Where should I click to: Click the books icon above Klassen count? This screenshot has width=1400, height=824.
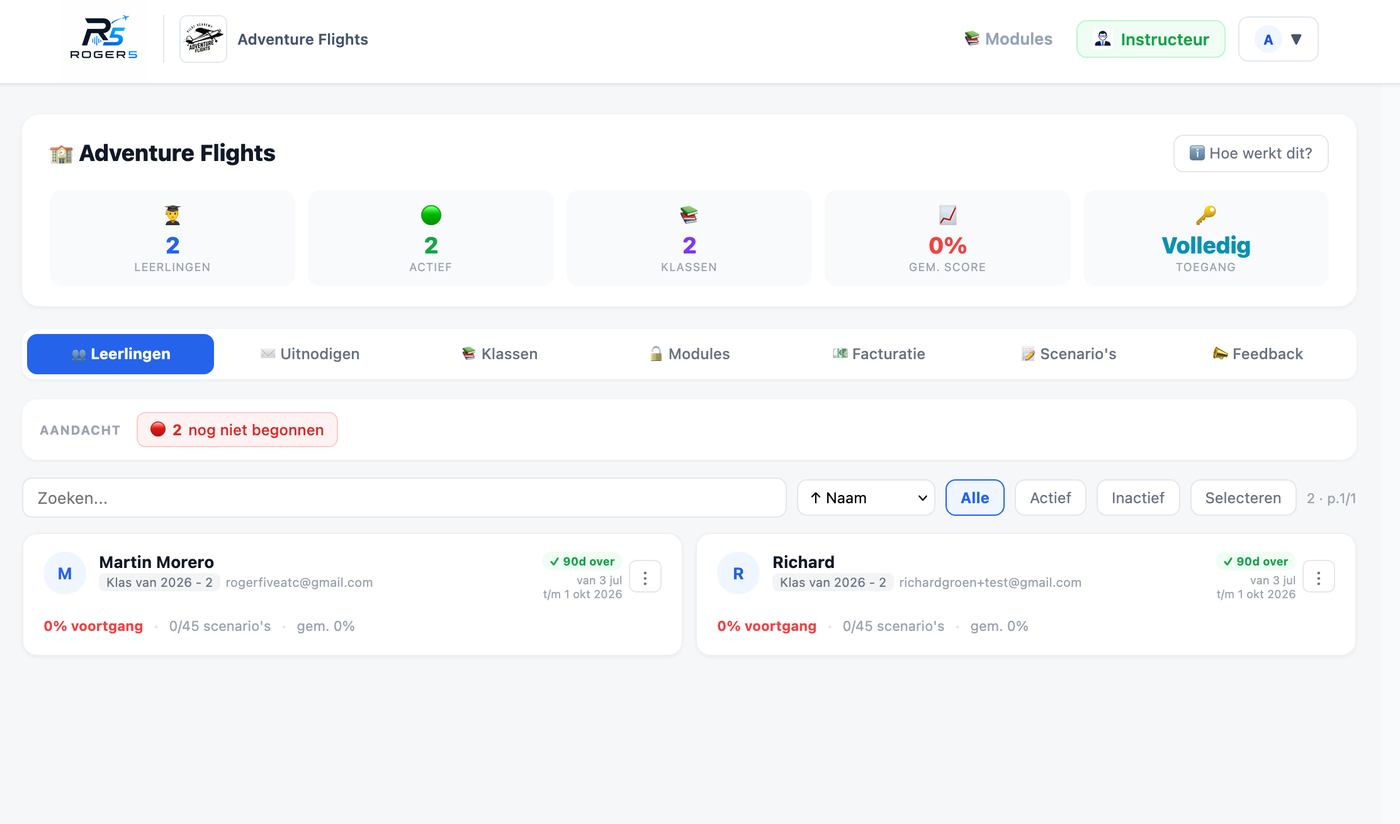tap(689, 215)
